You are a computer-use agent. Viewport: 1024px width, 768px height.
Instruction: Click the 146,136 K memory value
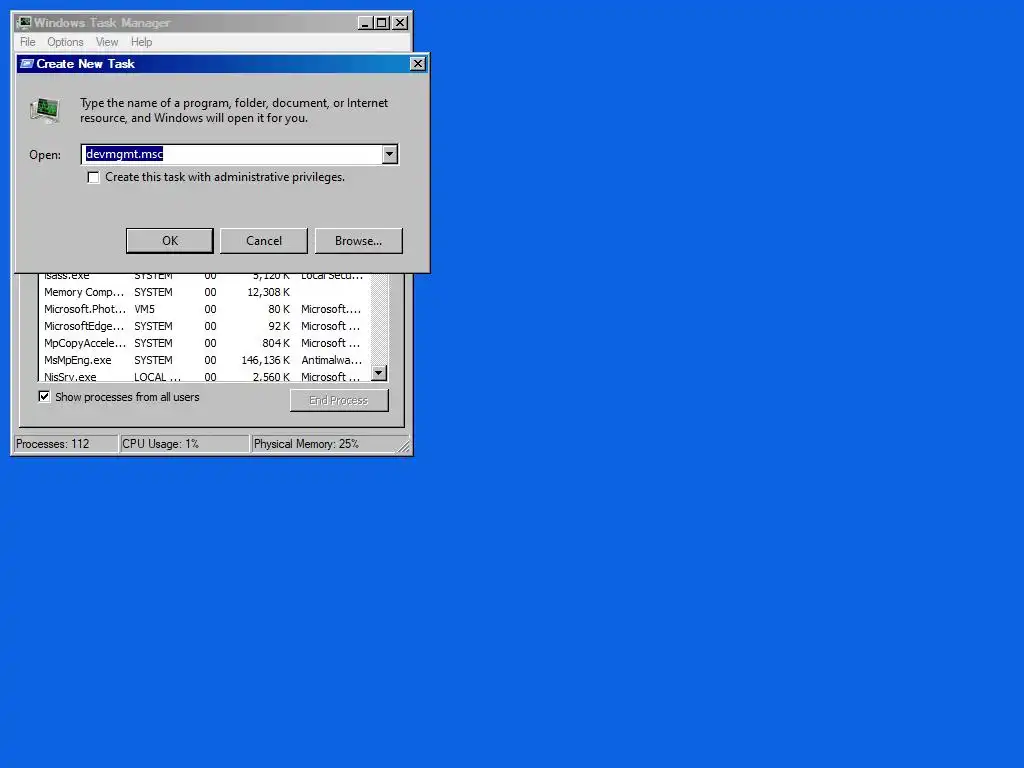pos(265,360)
